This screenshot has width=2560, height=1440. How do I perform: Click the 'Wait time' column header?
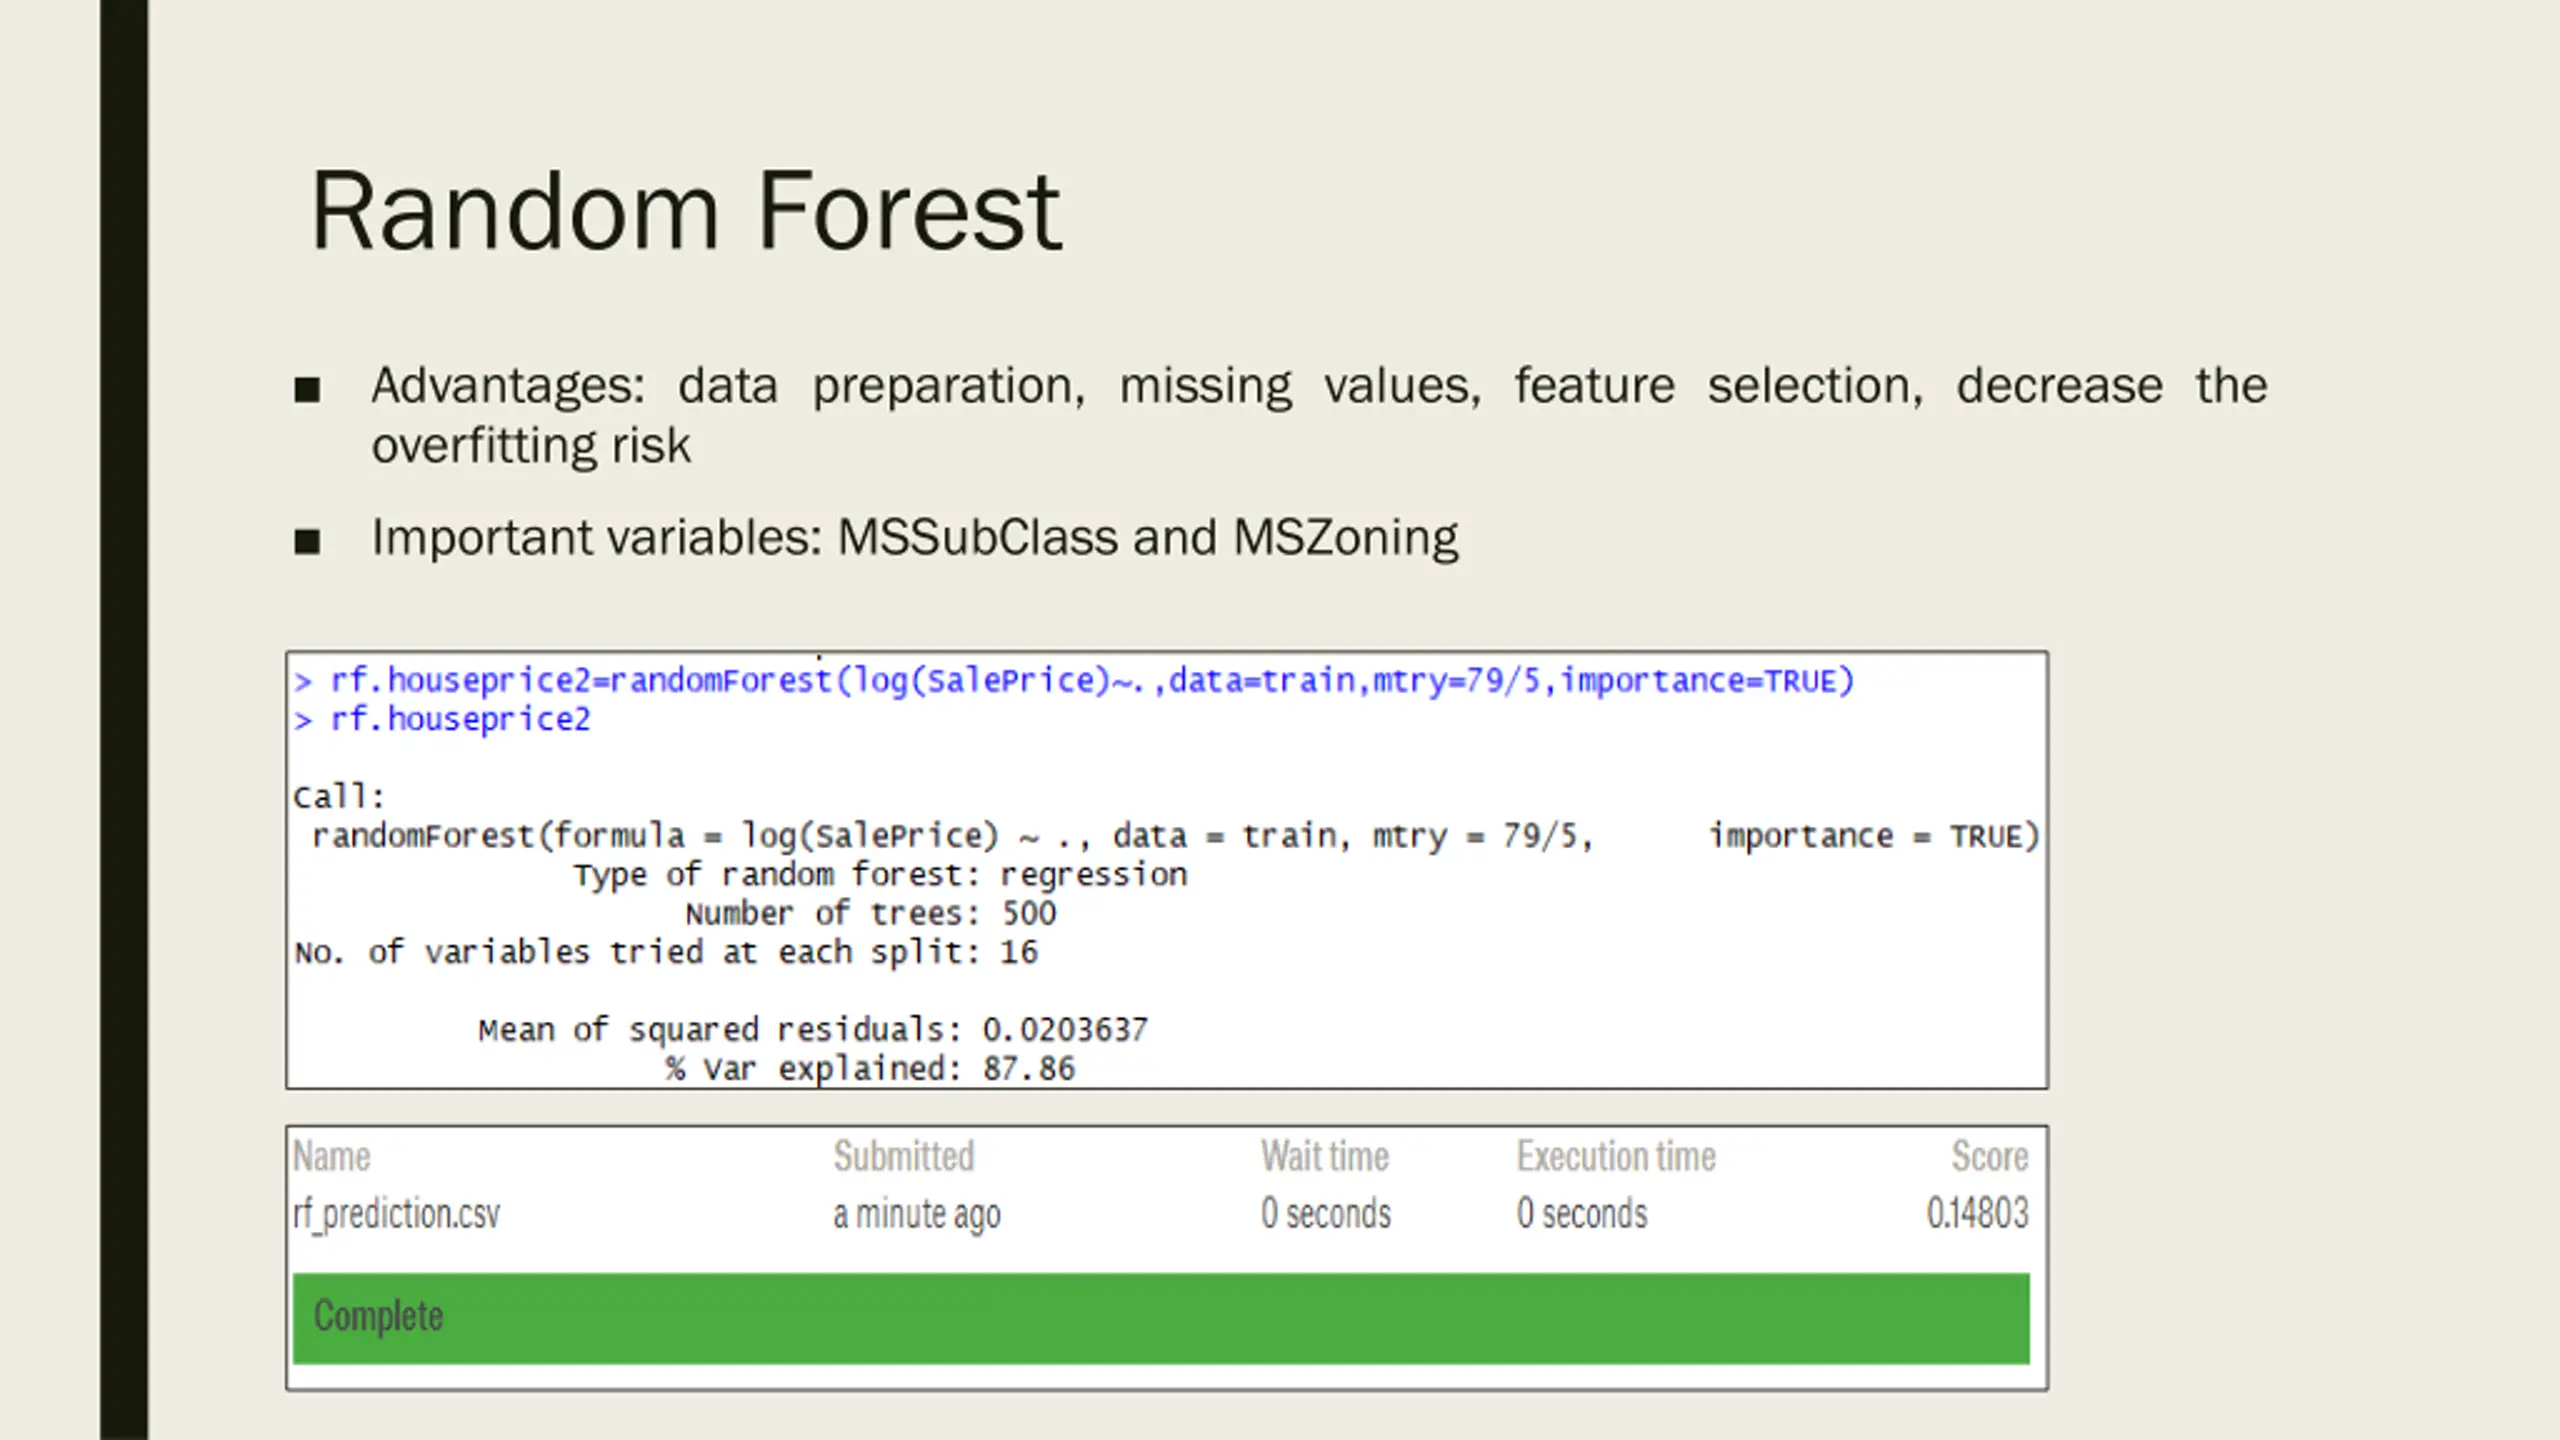point(1325,1157)
